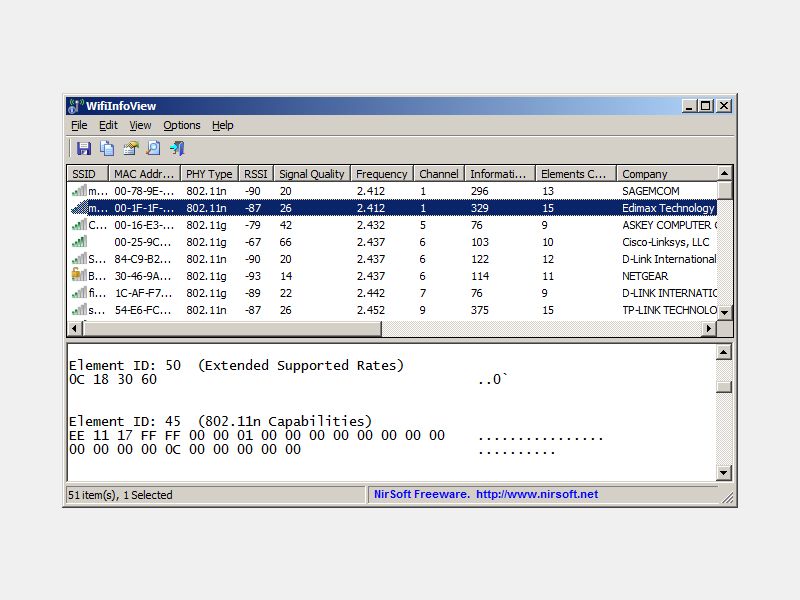Click horizontal scrollbar left arrow
This screenshot has height=600, width=800.
coord(75,329)
